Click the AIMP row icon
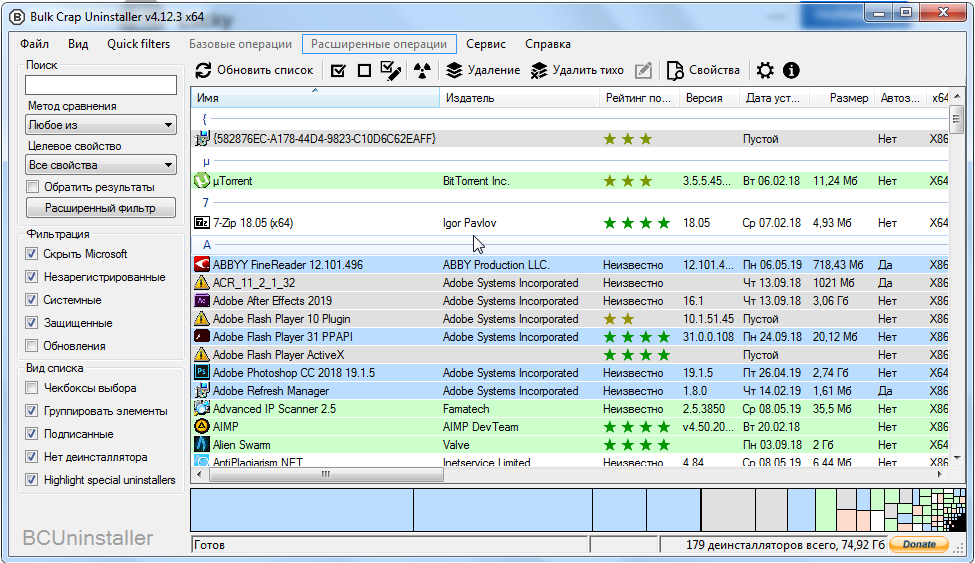This screenshot has height=563, width=975. [x=201, y=426]
